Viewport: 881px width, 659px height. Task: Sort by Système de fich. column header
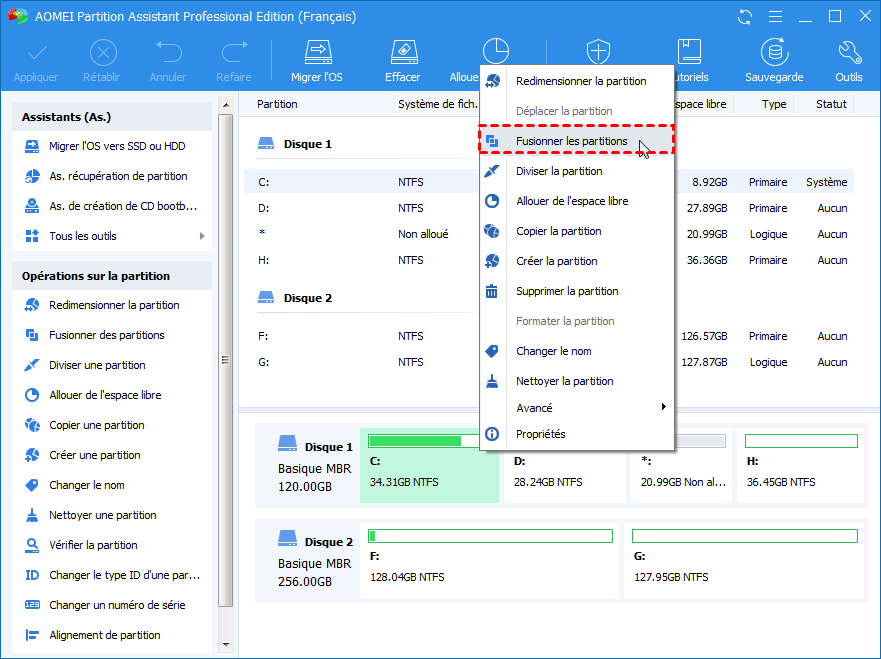[438, 104]
